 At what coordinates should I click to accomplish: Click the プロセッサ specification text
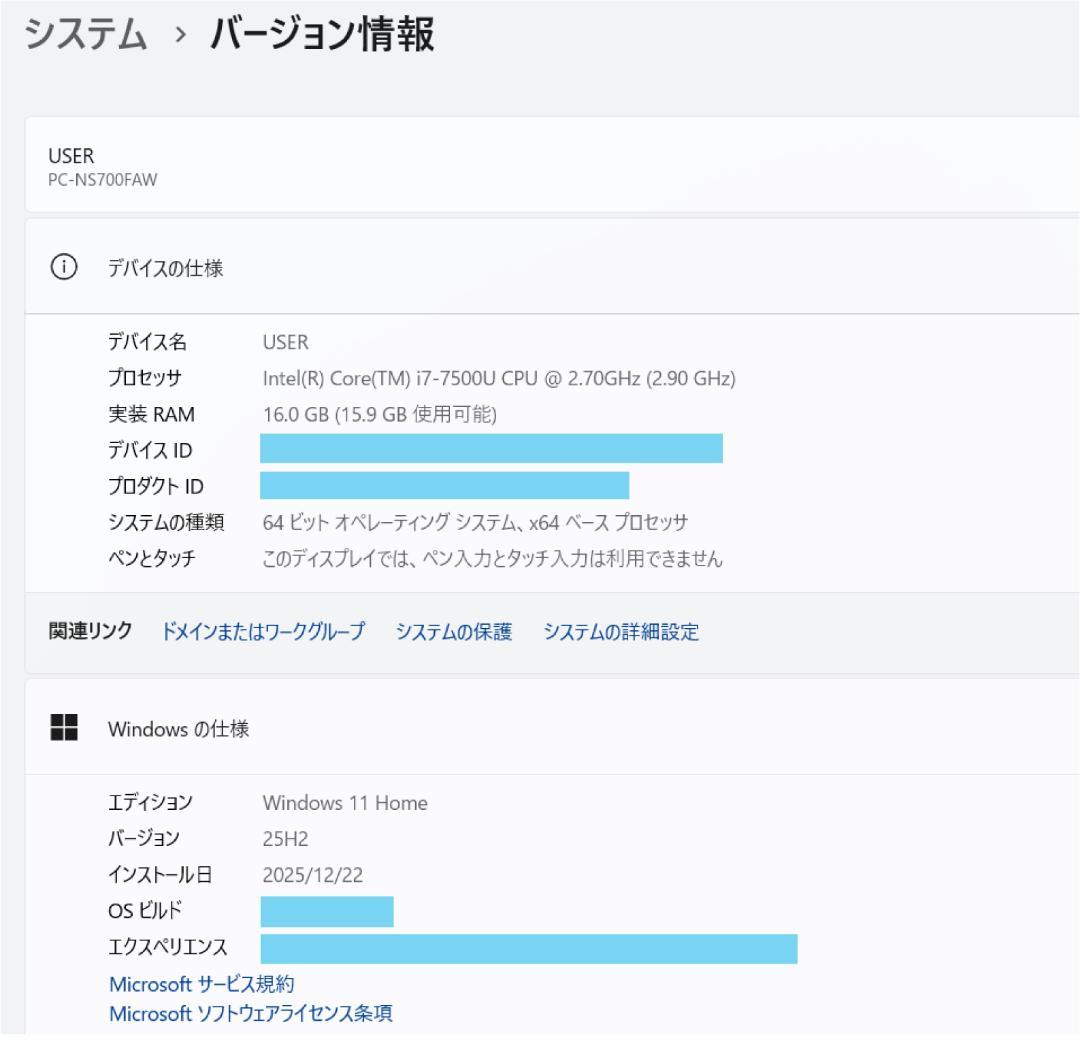(x=500, y=378)
